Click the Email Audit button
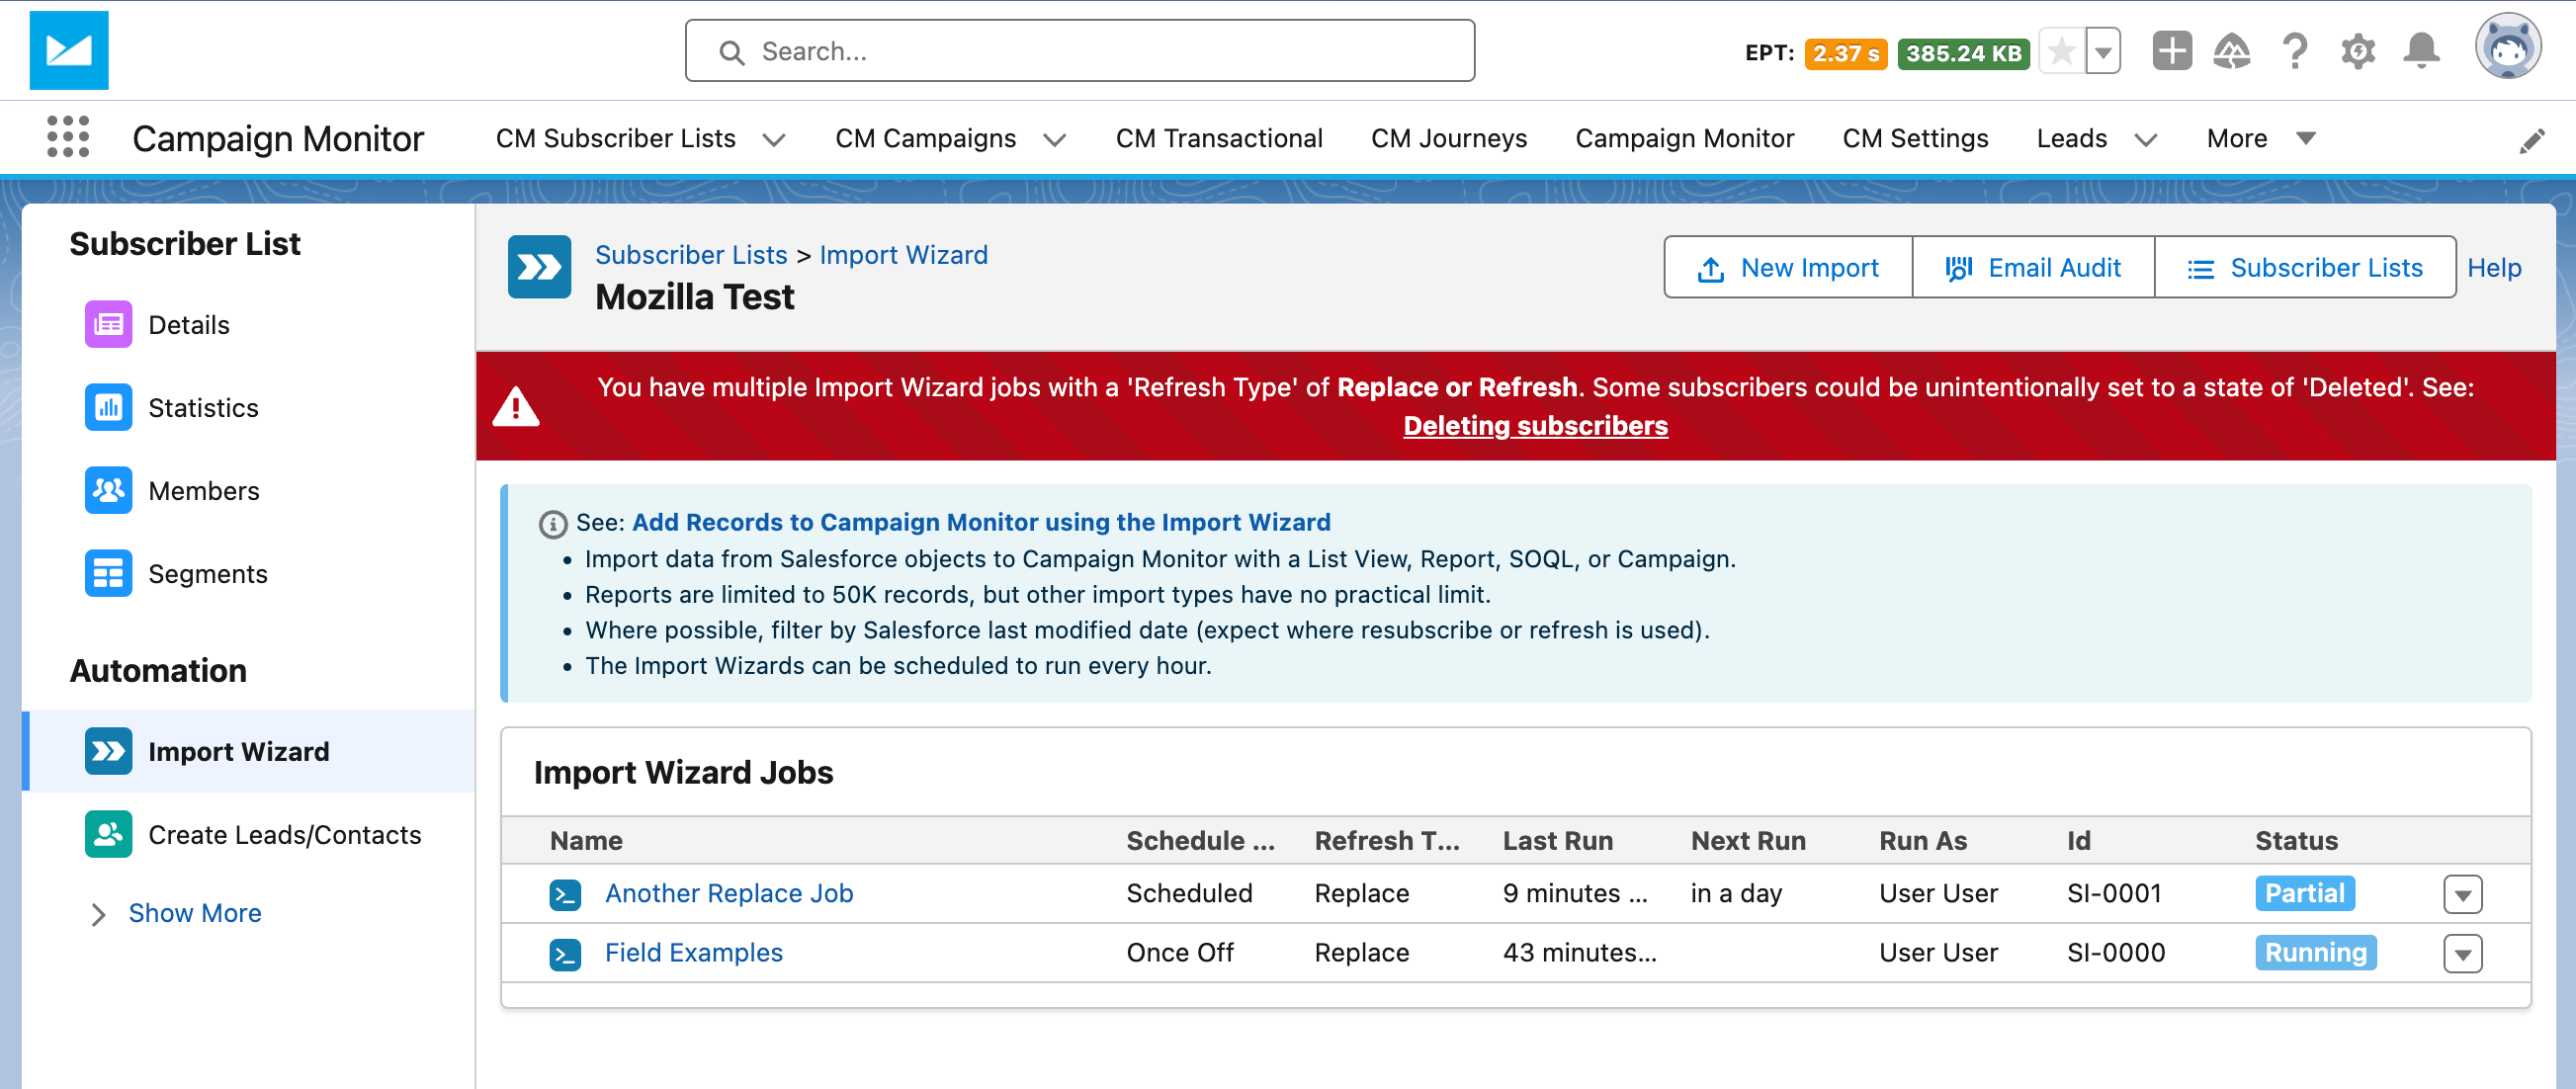The image size is (2576, 1089). pyautogui.click(x=2033, y=267)
